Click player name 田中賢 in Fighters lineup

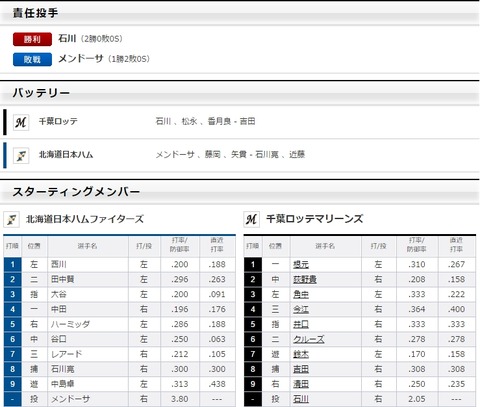[x=62, y=279]
